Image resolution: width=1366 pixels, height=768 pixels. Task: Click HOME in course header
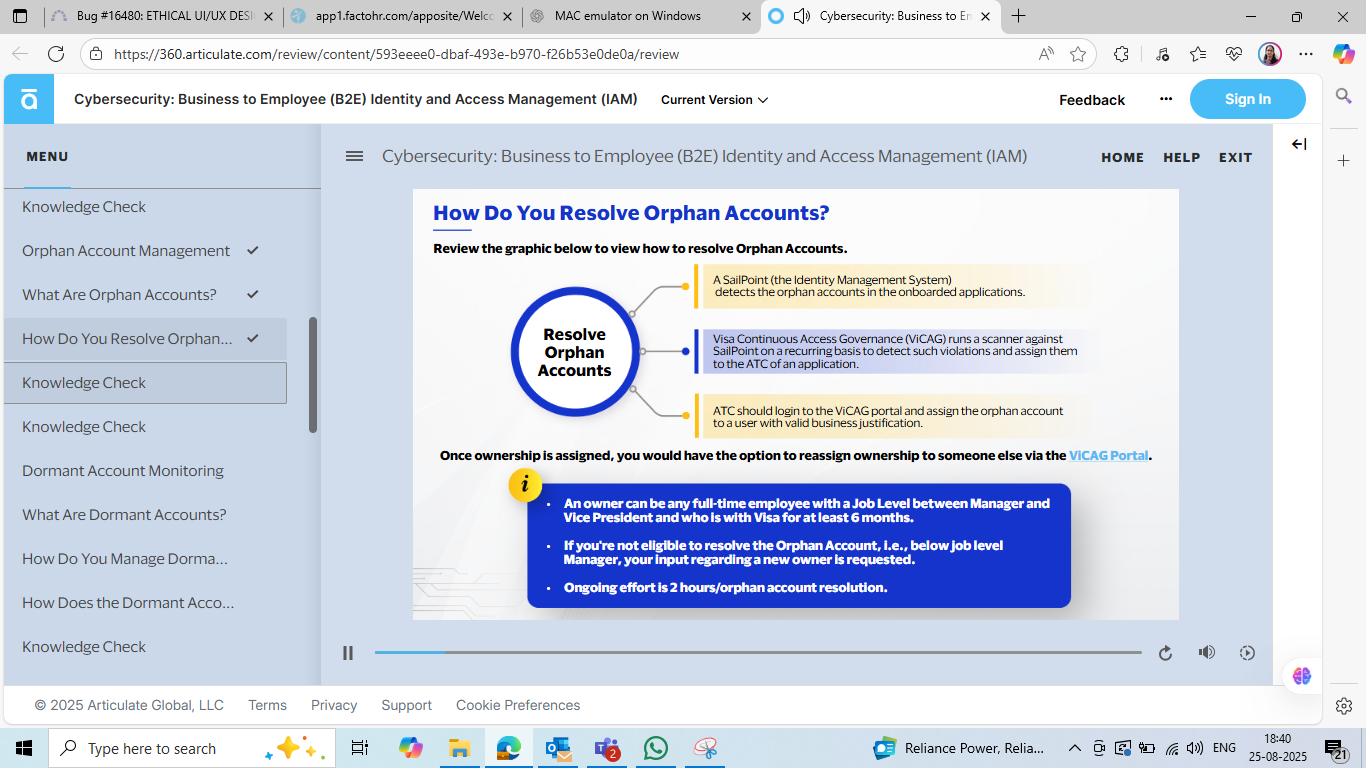pos(1122,157)
